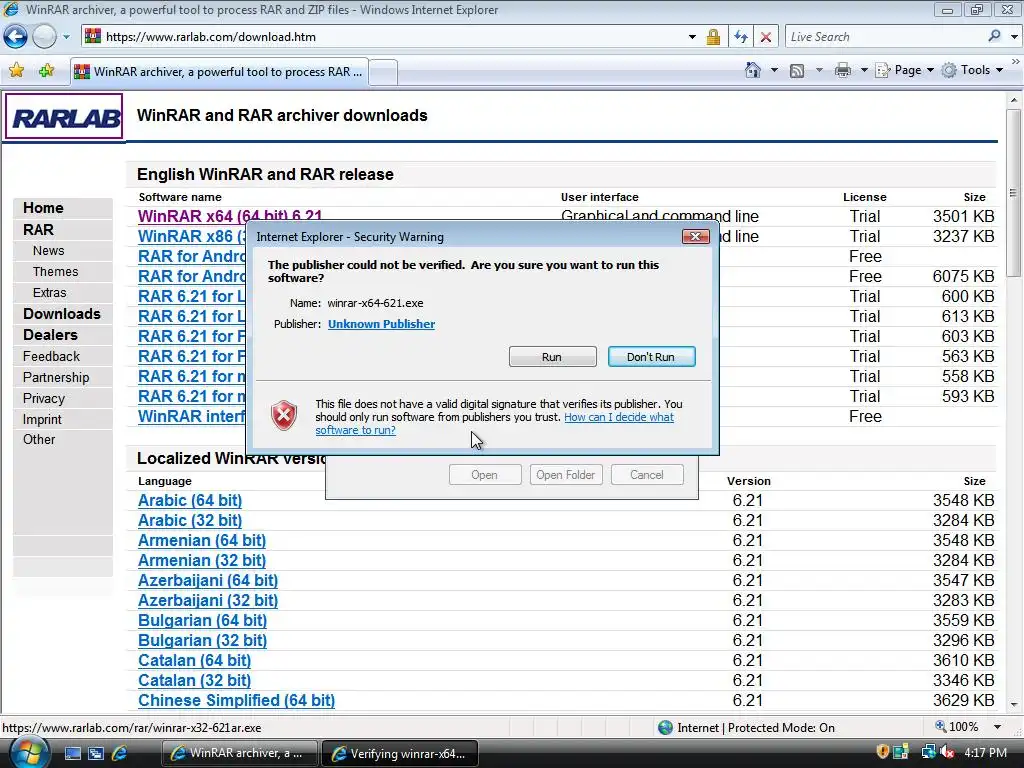Image resolution: width=1024 pixels, height=768 pixels.
Task: Switch to 'Verifying winrar-x64' taskbar button
Action: point(400,753)
